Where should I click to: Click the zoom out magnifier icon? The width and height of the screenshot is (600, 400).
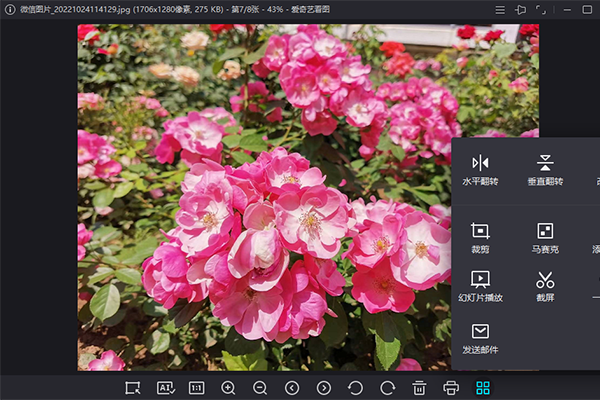pos(260,387)
